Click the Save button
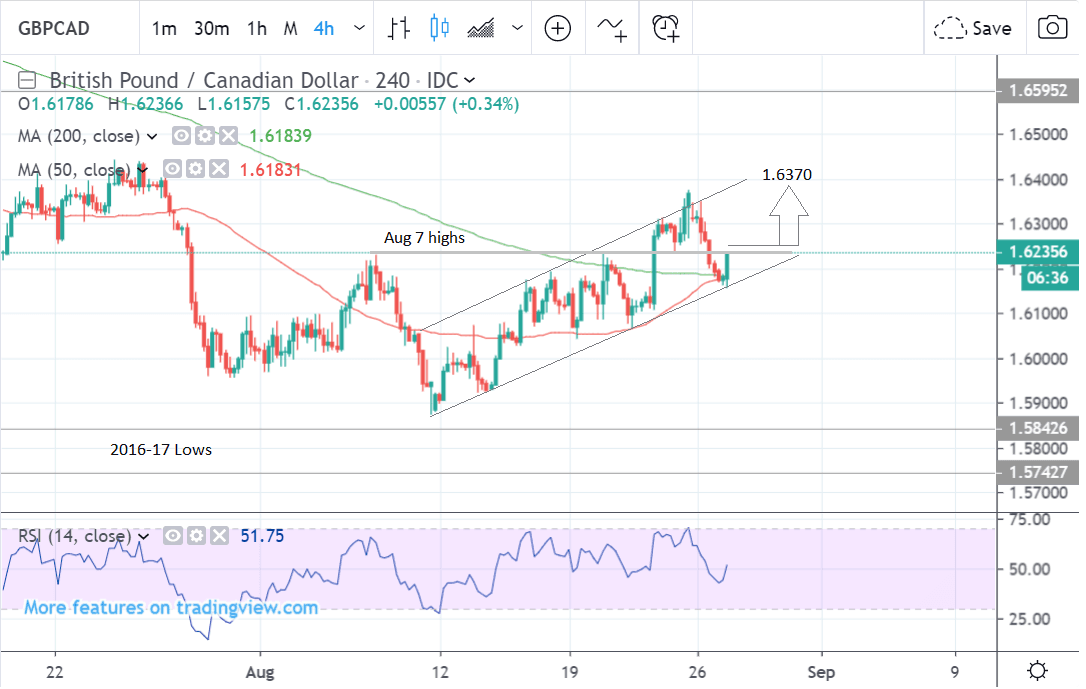 click(973, 28)
